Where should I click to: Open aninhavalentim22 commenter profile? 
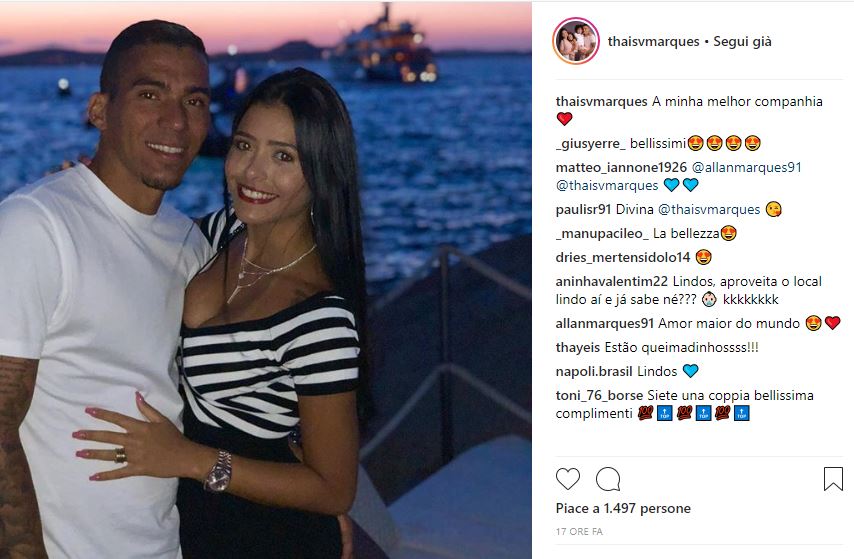[x=612, y=282]
